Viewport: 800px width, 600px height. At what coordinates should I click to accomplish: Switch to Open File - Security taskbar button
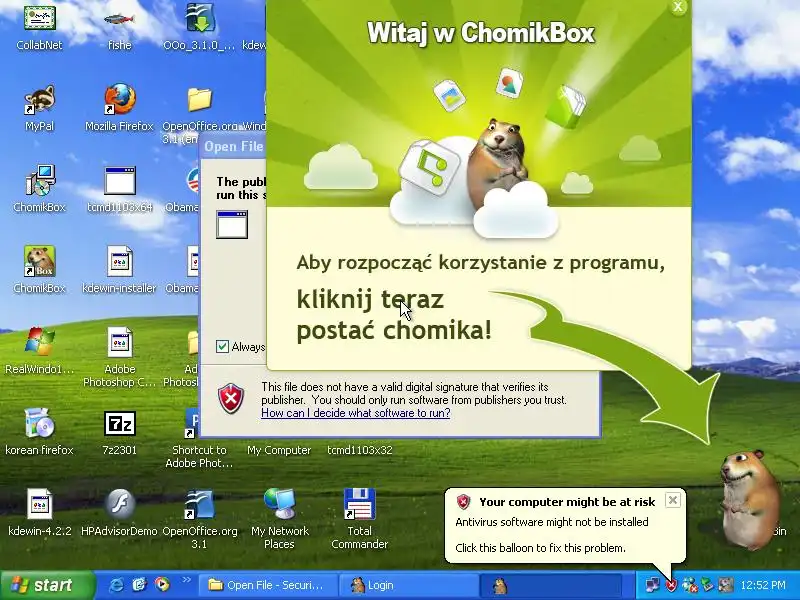click(267, 585)
